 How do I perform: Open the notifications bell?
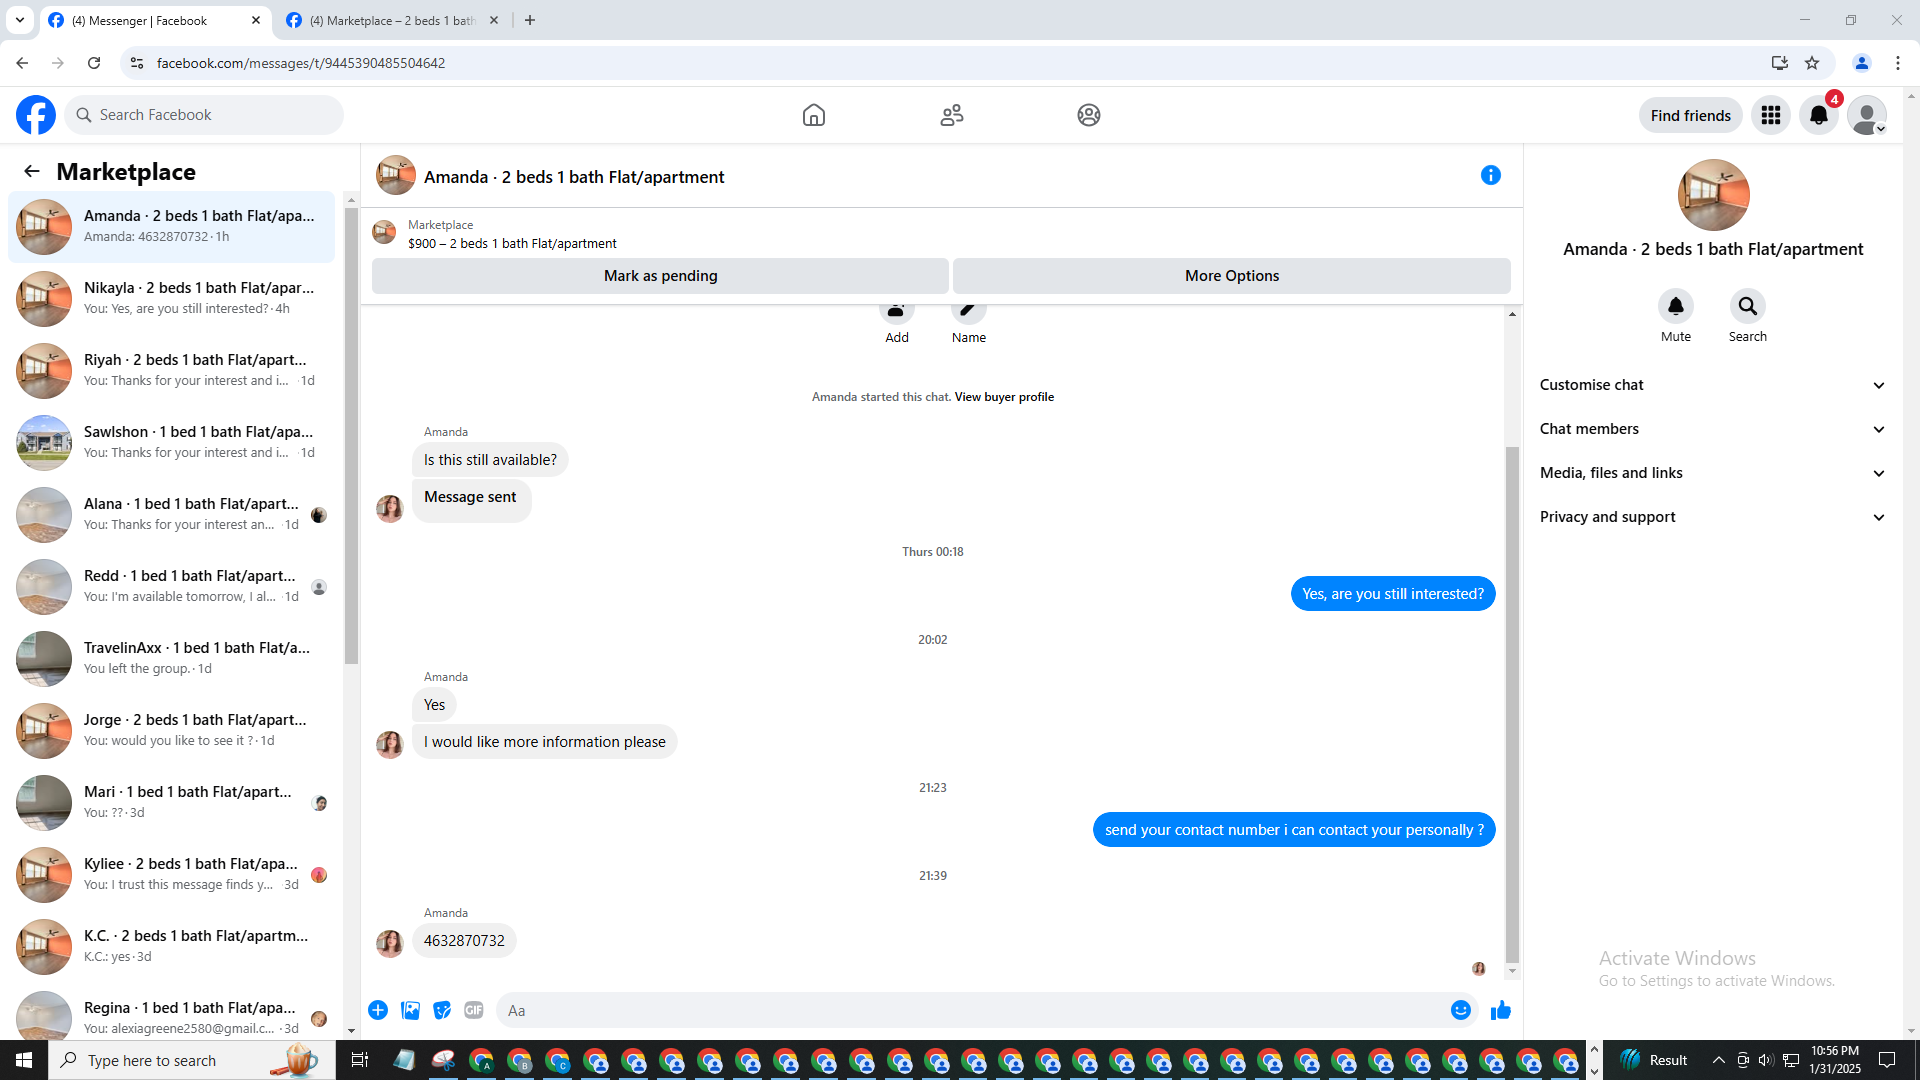coord(1819,115)
